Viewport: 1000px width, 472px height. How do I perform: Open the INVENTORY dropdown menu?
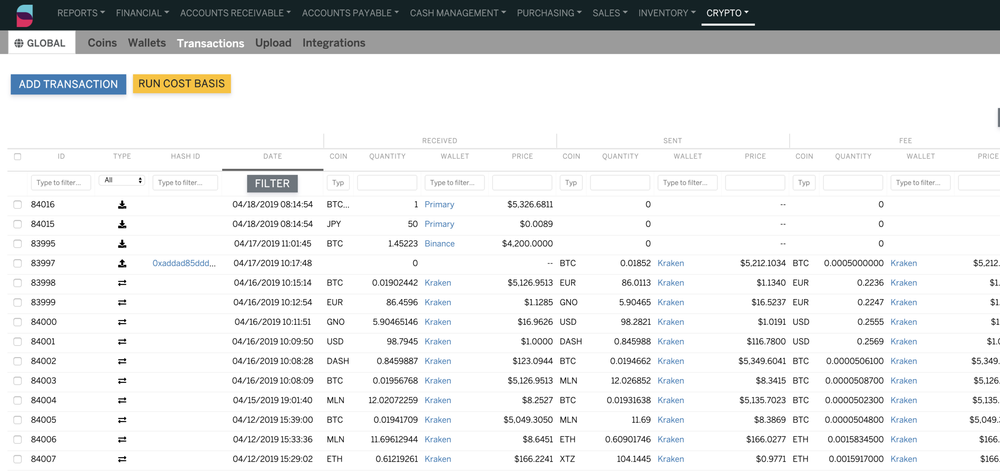click(667, 13)
